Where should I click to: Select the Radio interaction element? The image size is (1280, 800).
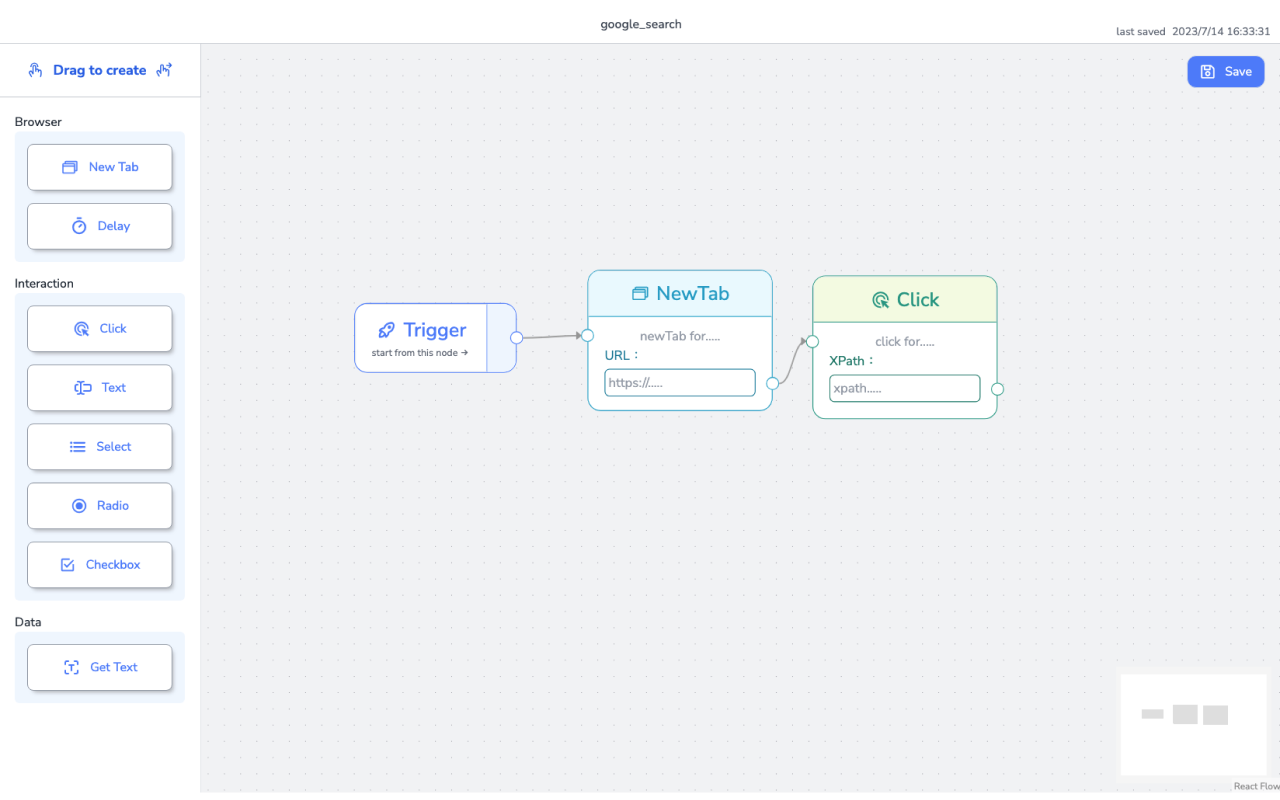pos(100,506)
